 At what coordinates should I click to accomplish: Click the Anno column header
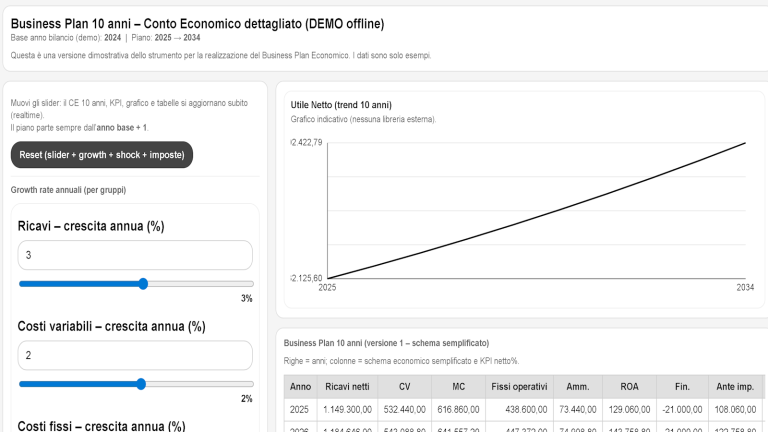point(300,387)
